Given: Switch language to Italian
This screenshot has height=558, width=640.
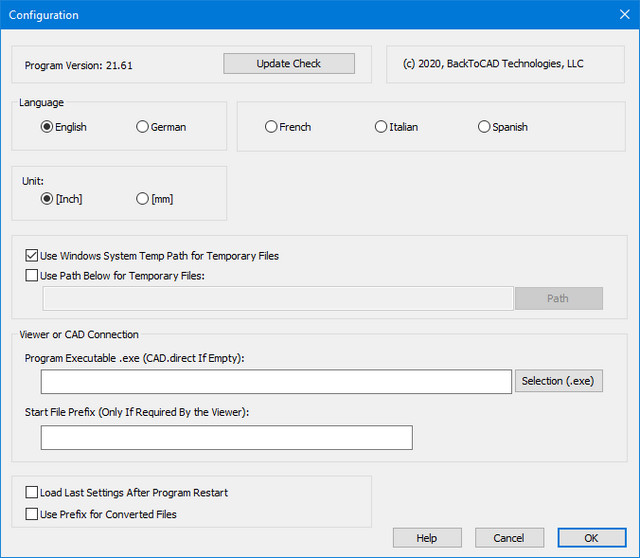Looking at the screenshot, I should coord(381,127).
